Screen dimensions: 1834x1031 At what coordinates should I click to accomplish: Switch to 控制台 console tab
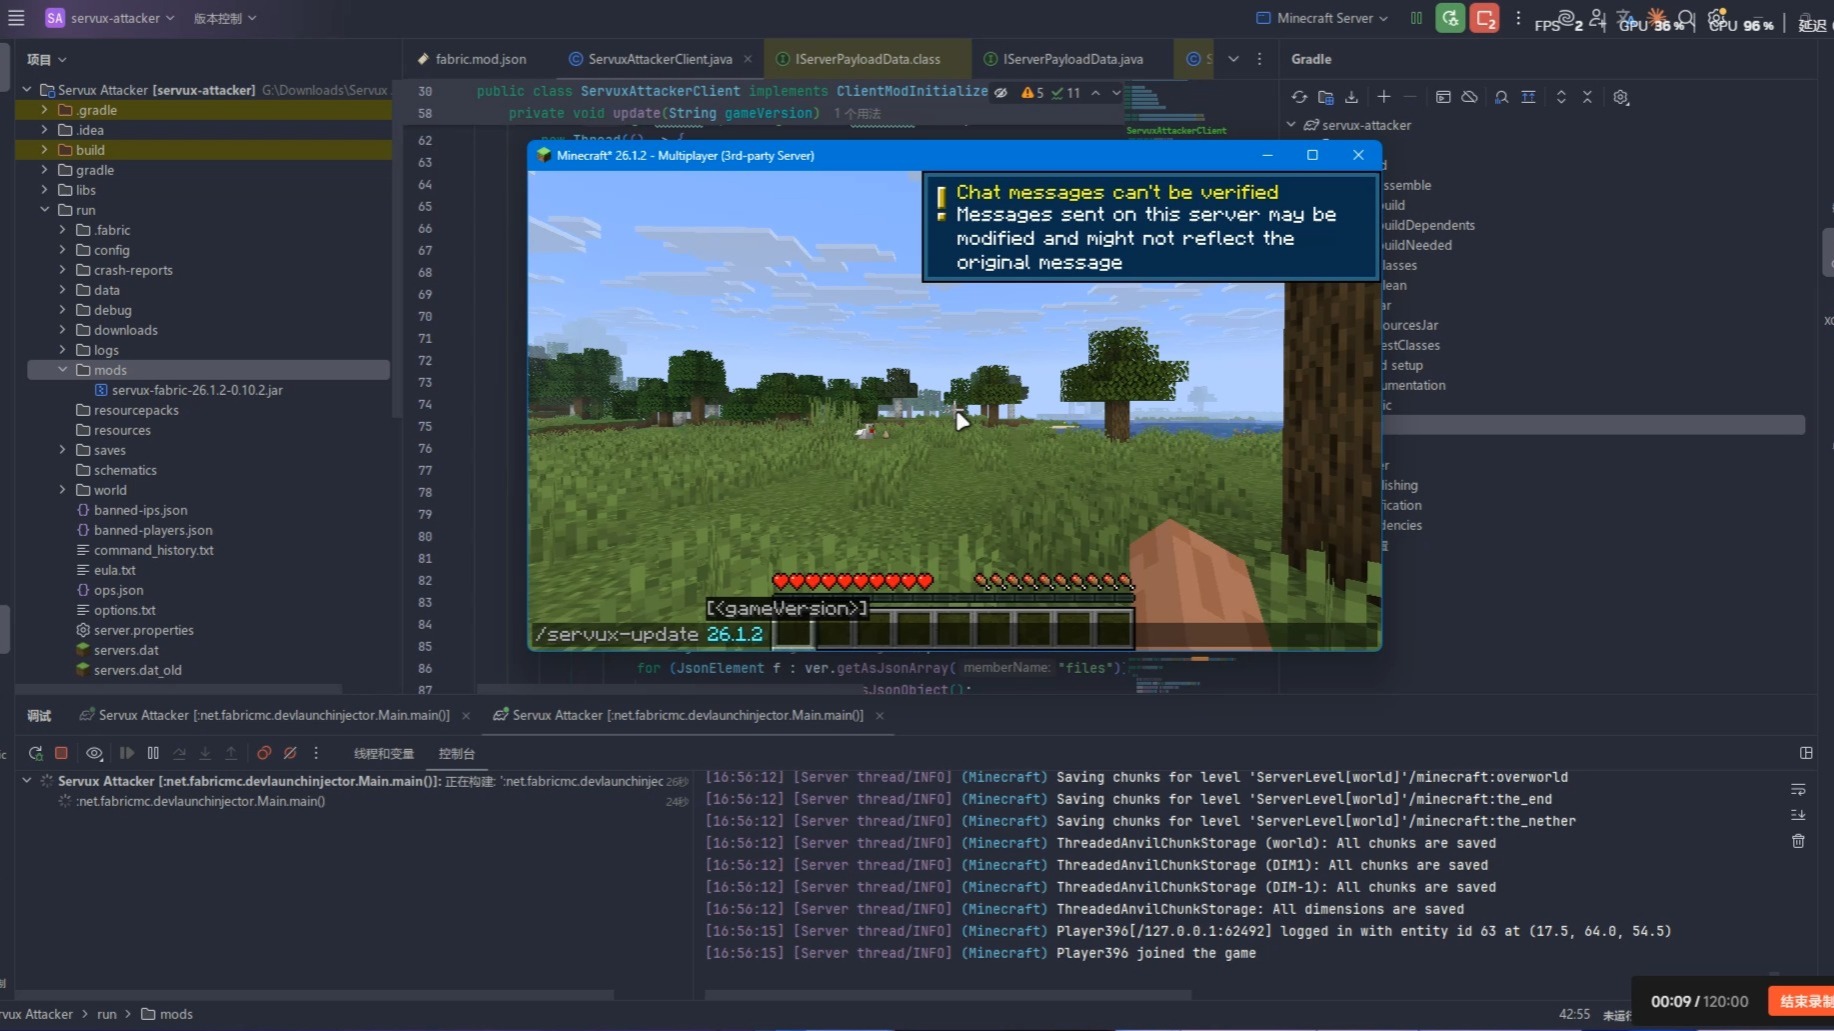point(456,753)
